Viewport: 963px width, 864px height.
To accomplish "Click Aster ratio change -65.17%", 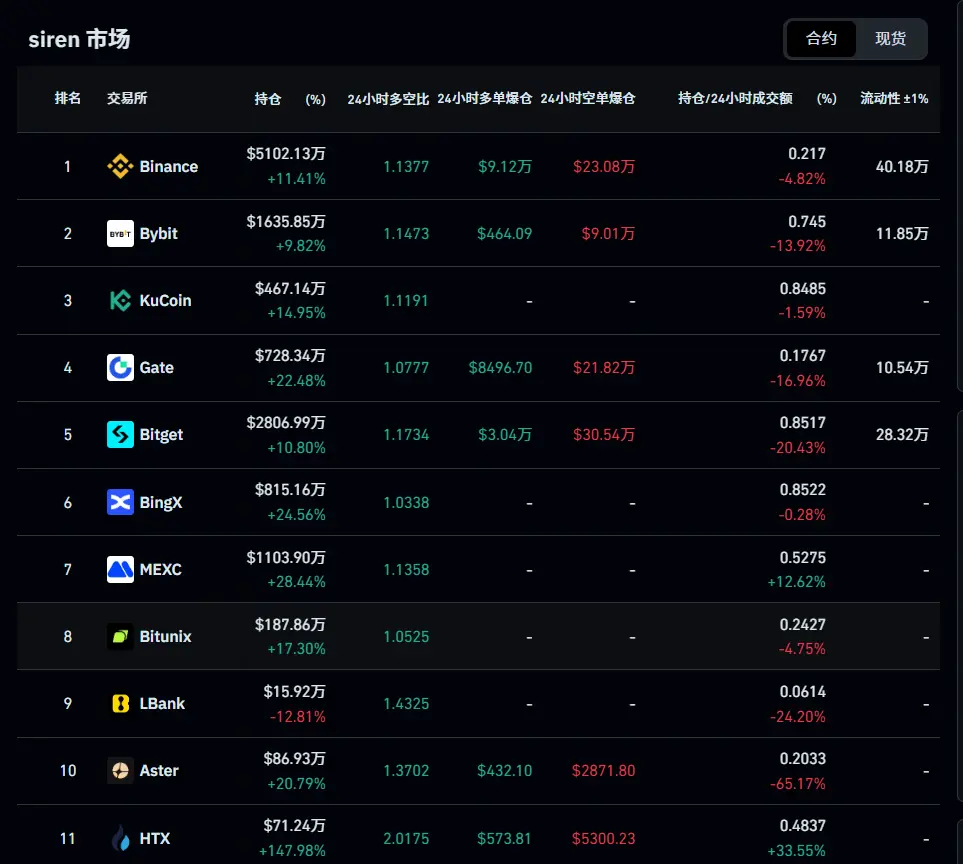I will 798,784.
